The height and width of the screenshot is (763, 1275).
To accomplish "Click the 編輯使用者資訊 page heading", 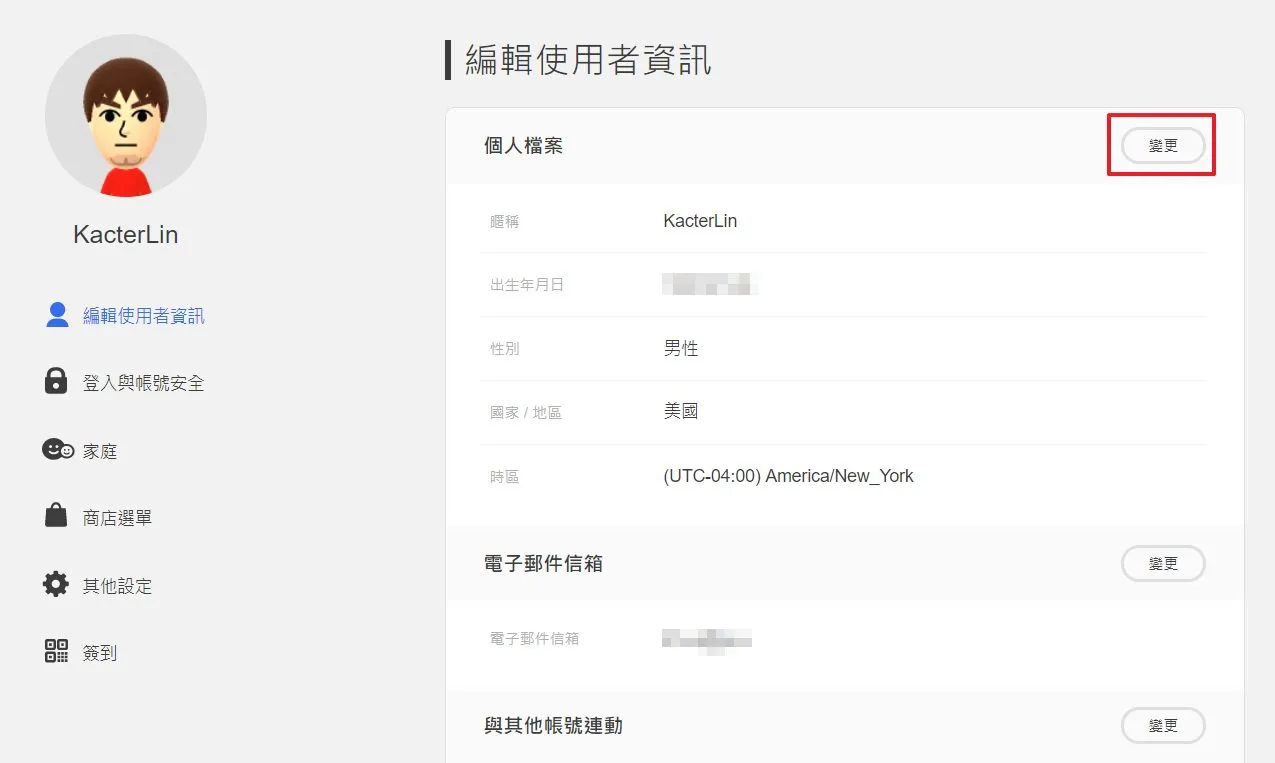I will tap(588, 60).
